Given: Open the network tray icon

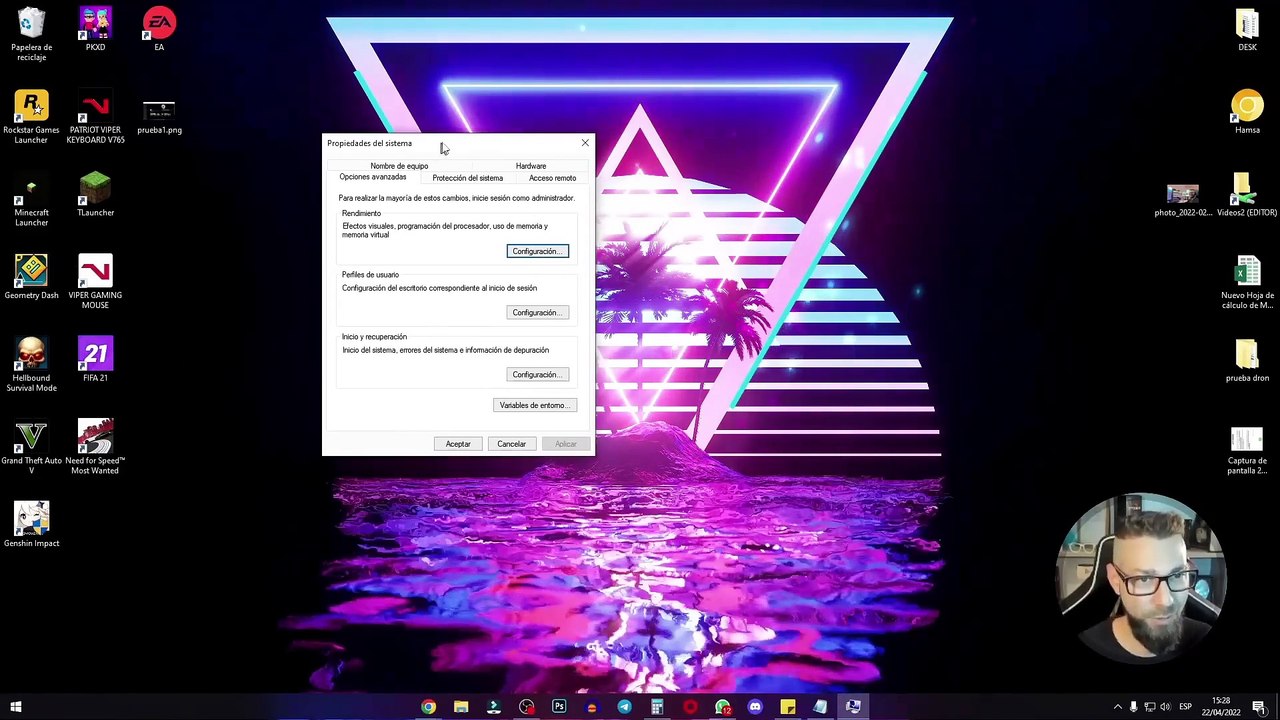Looking at the screenshot, I should [x=1149, y=707].
